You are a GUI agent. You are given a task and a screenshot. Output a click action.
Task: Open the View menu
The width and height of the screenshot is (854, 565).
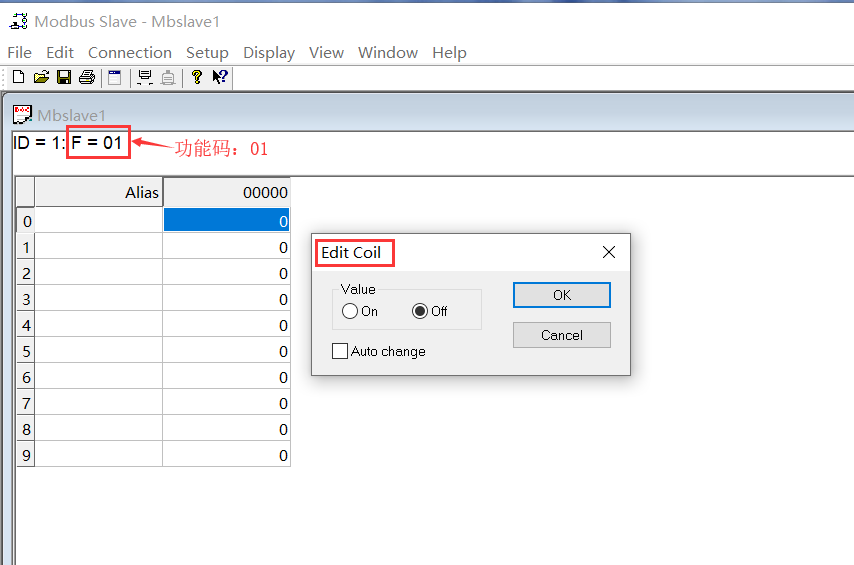(326, 52)
